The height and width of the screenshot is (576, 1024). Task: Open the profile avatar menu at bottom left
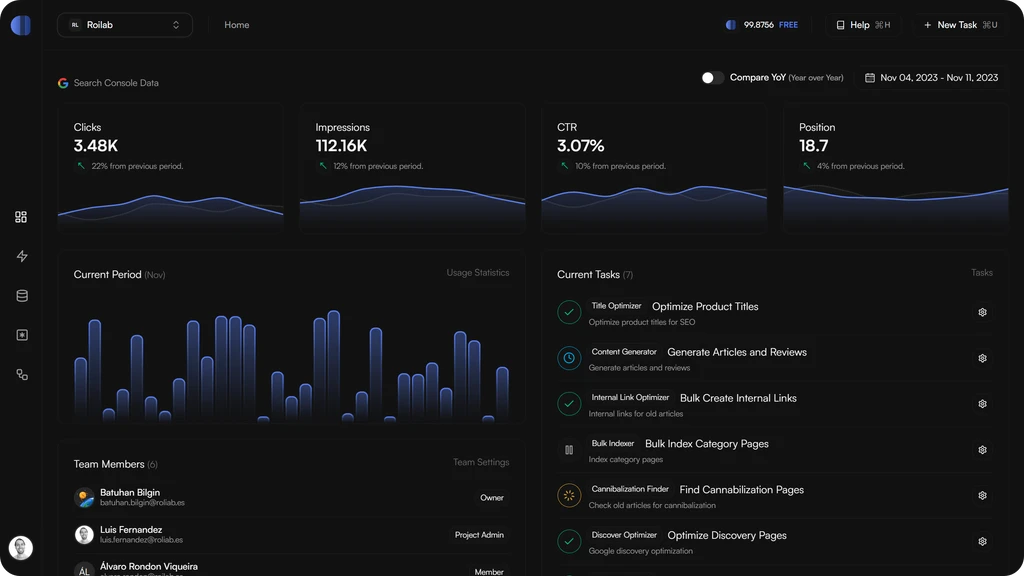click(21, 547)
